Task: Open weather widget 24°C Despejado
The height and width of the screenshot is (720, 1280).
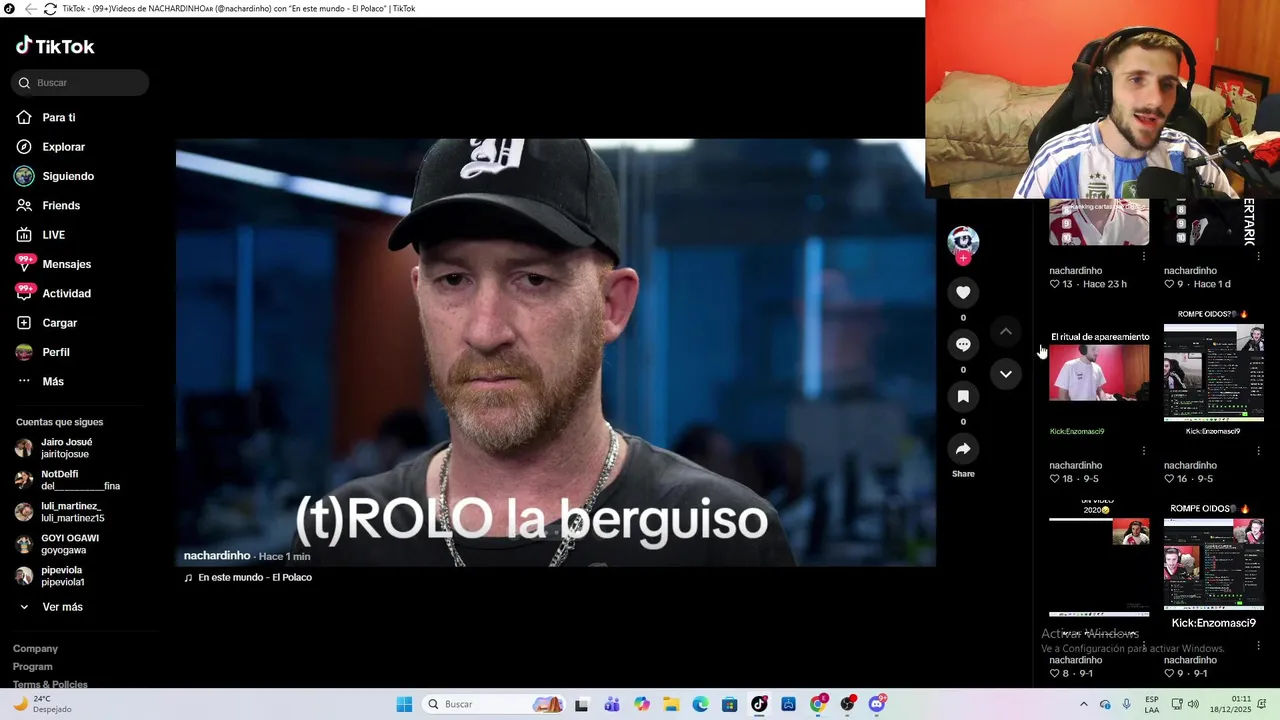Action: click(43, 704)
